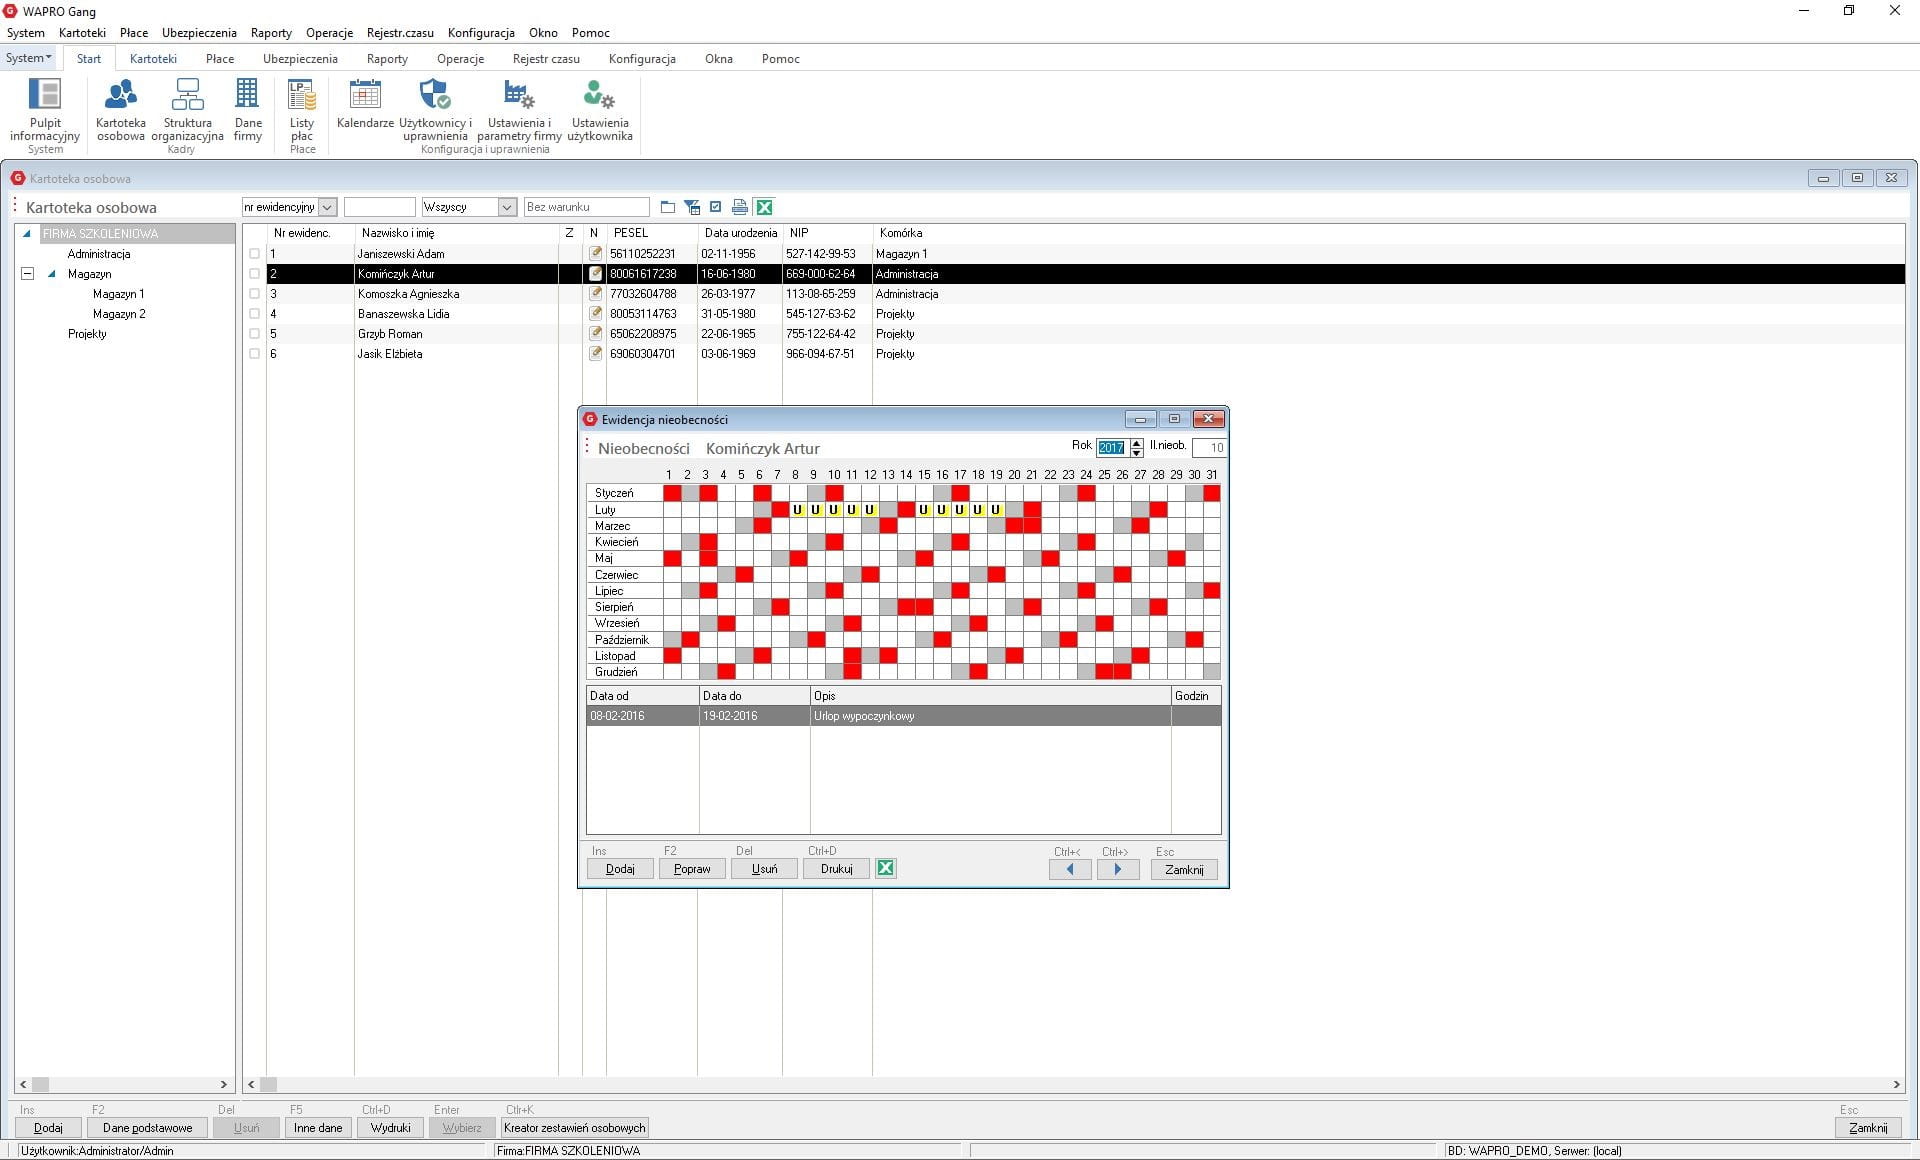Open the nr ewidencyjny sort dropdown
The width and height of the screenshot is (1920, 1160).
pos(327,207)
